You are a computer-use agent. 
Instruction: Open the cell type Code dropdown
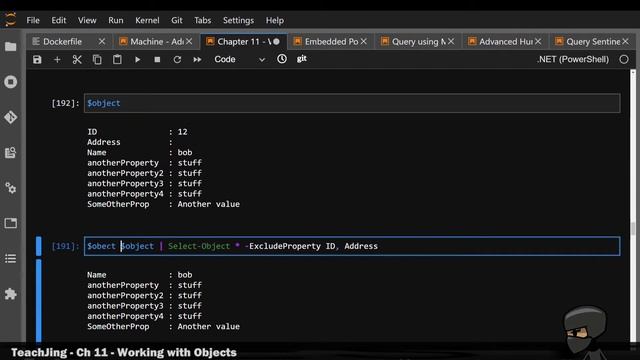click(240, 60)
